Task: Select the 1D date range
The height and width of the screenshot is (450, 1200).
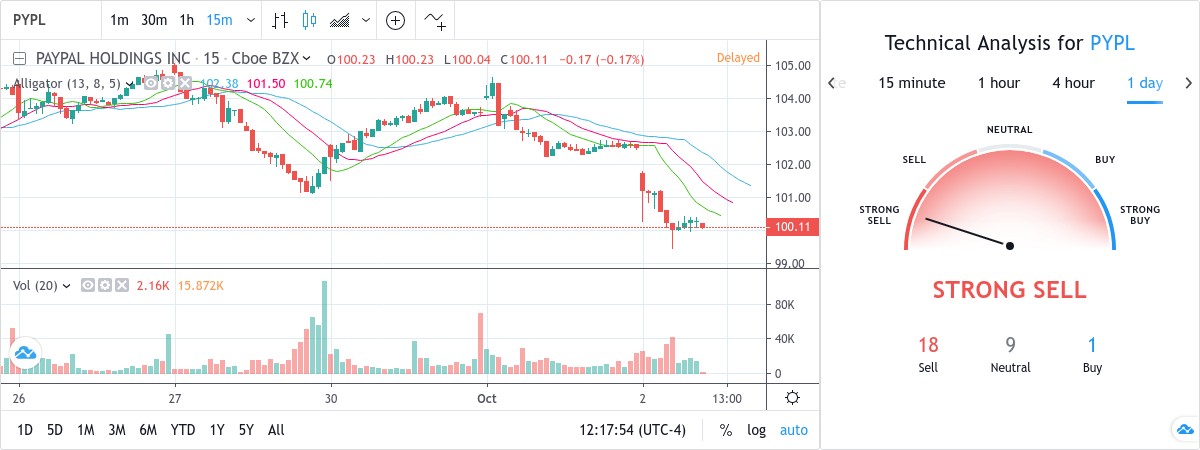Action: 26,430
